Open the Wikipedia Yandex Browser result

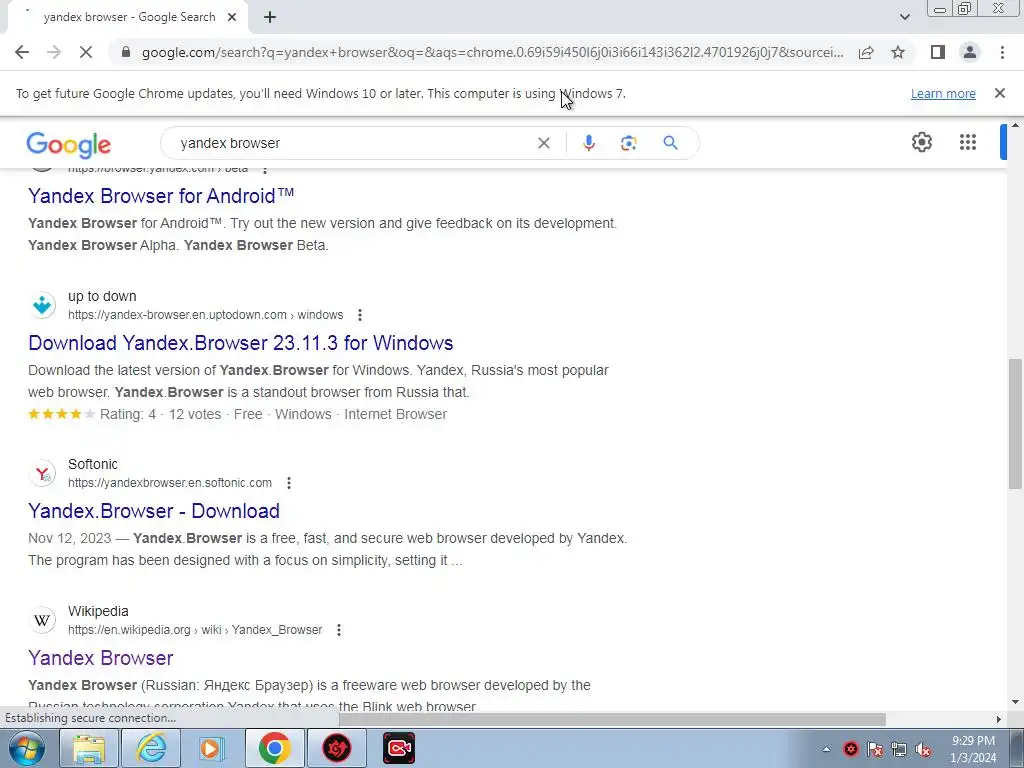click(x=101, y=657)
